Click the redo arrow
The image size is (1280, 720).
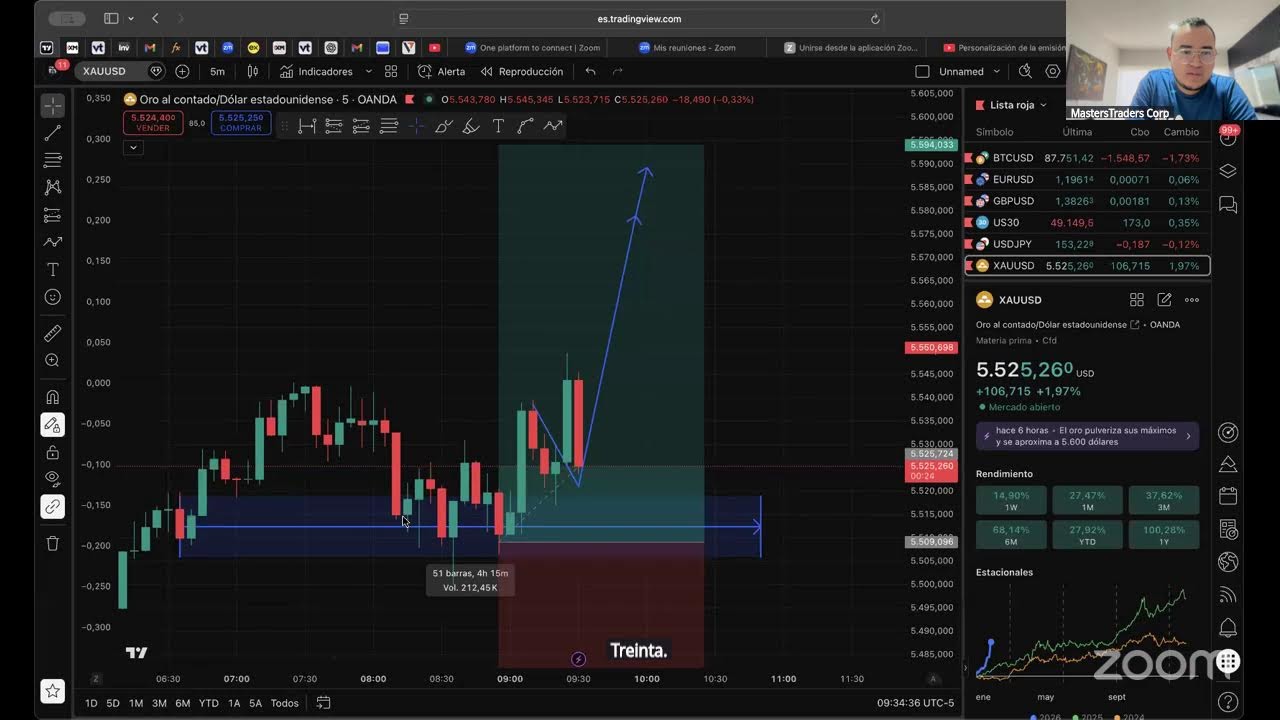pyautogui.click(x=617, y=71)
